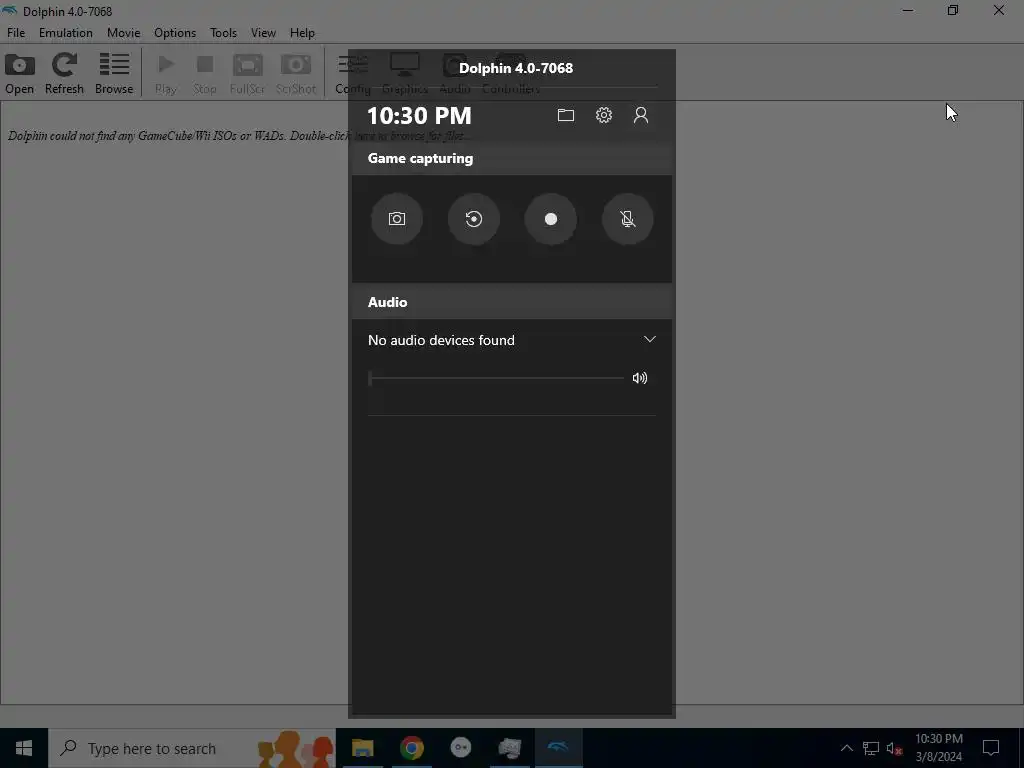The image size is (1024, 768).
Task: Open Google Chrome from taskbar
Action: [x=411, y=748]
